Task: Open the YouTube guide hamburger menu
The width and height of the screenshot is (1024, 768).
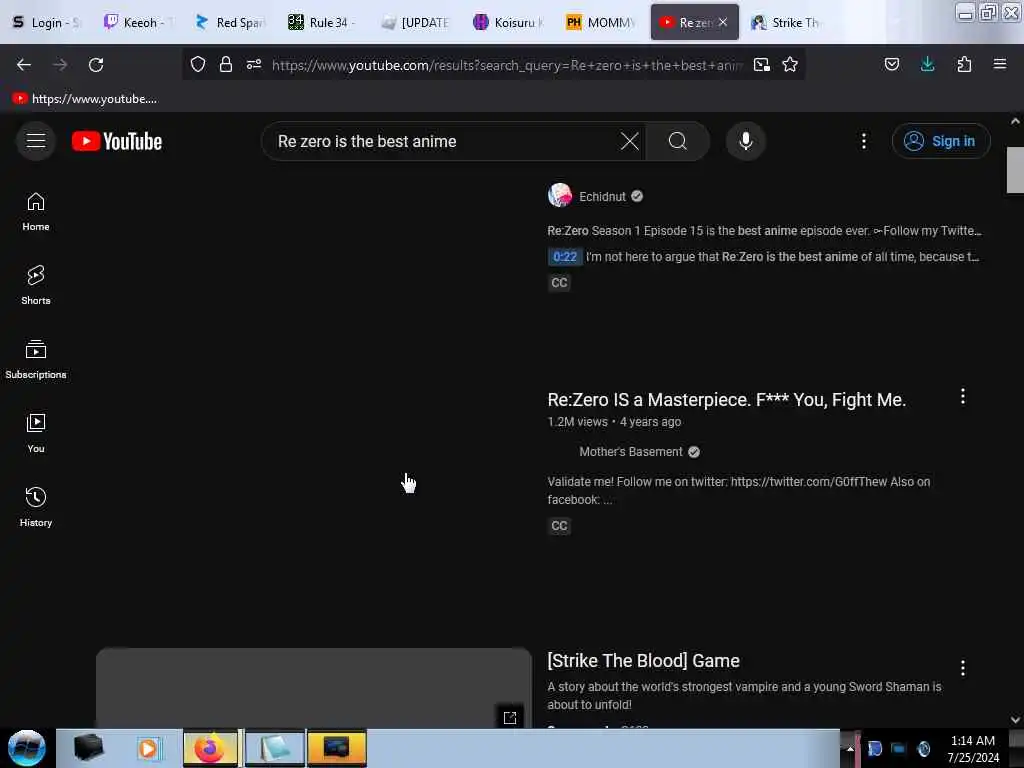Action: point(36,141)
